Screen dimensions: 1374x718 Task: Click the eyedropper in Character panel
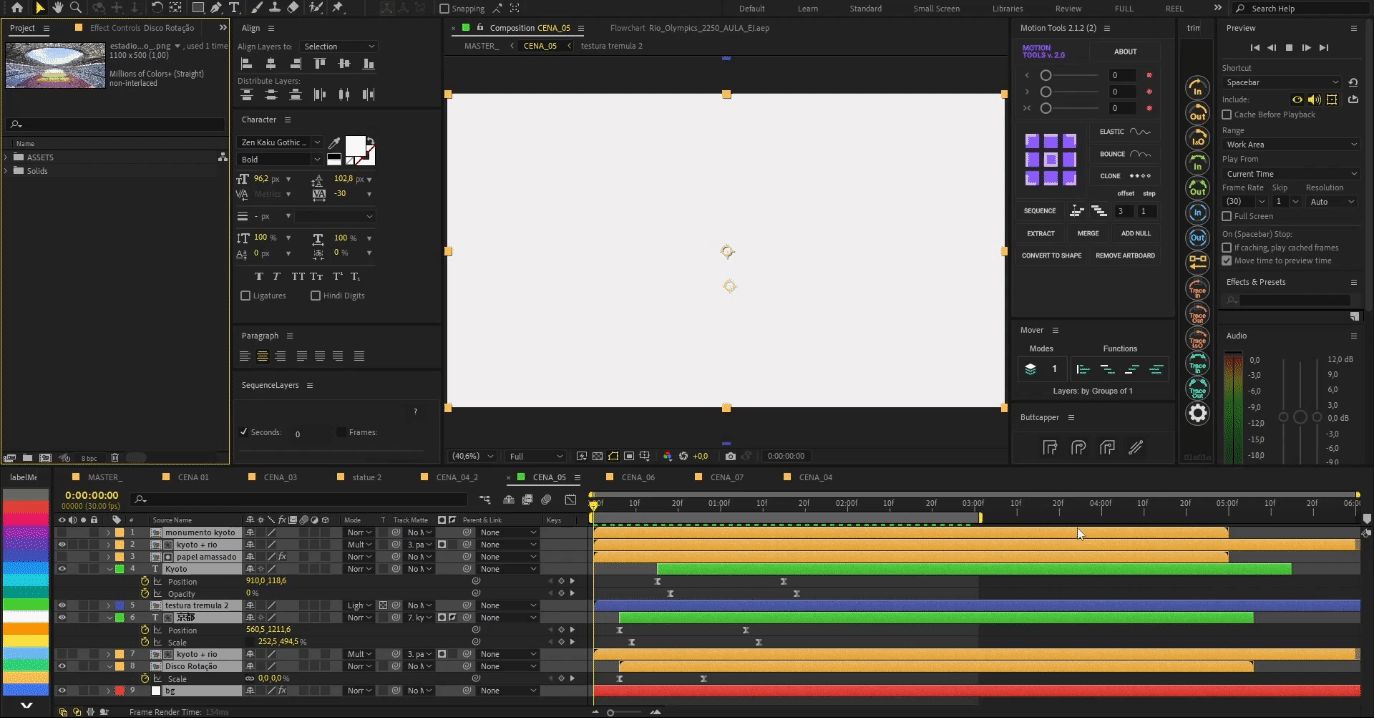click(335, 143)
